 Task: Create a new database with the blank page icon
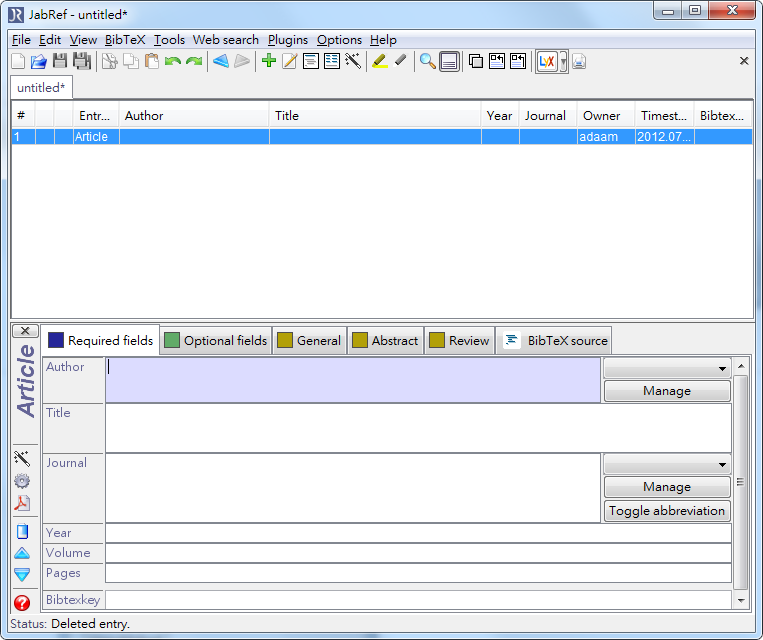[18, 61]
